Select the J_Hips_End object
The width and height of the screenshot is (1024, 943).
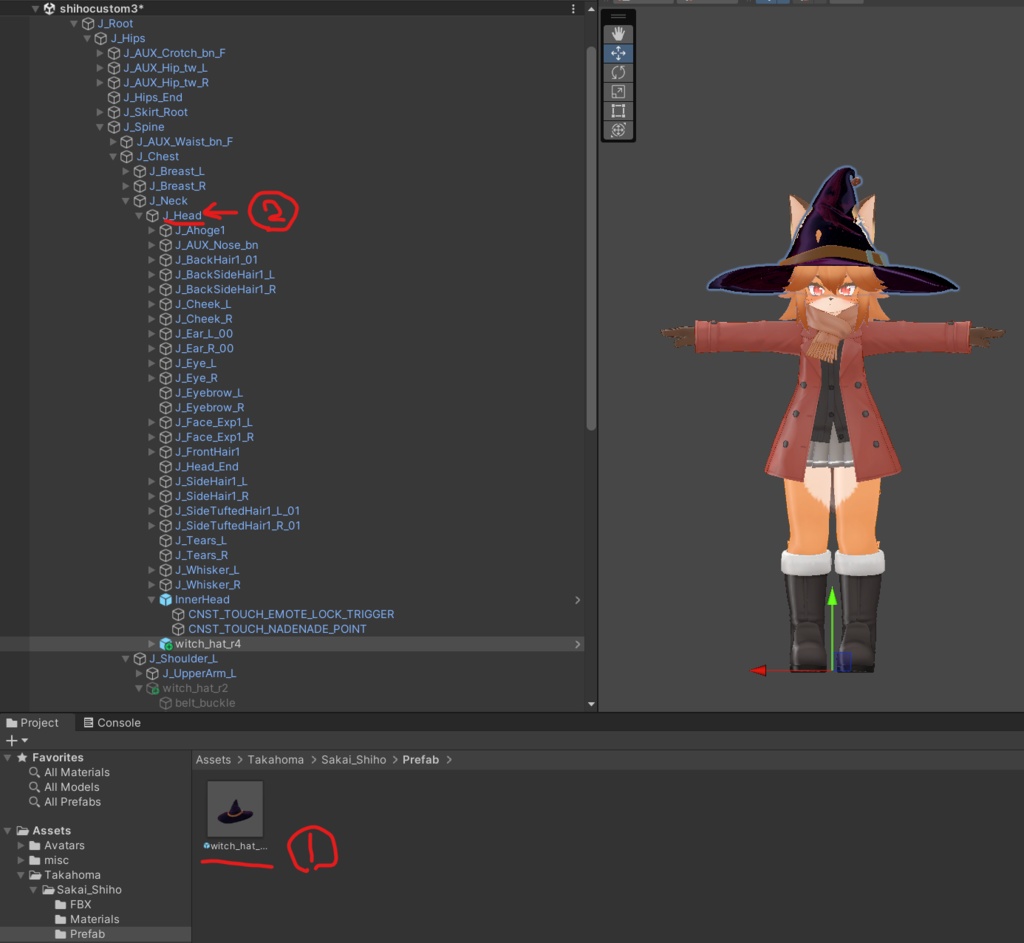152,97
